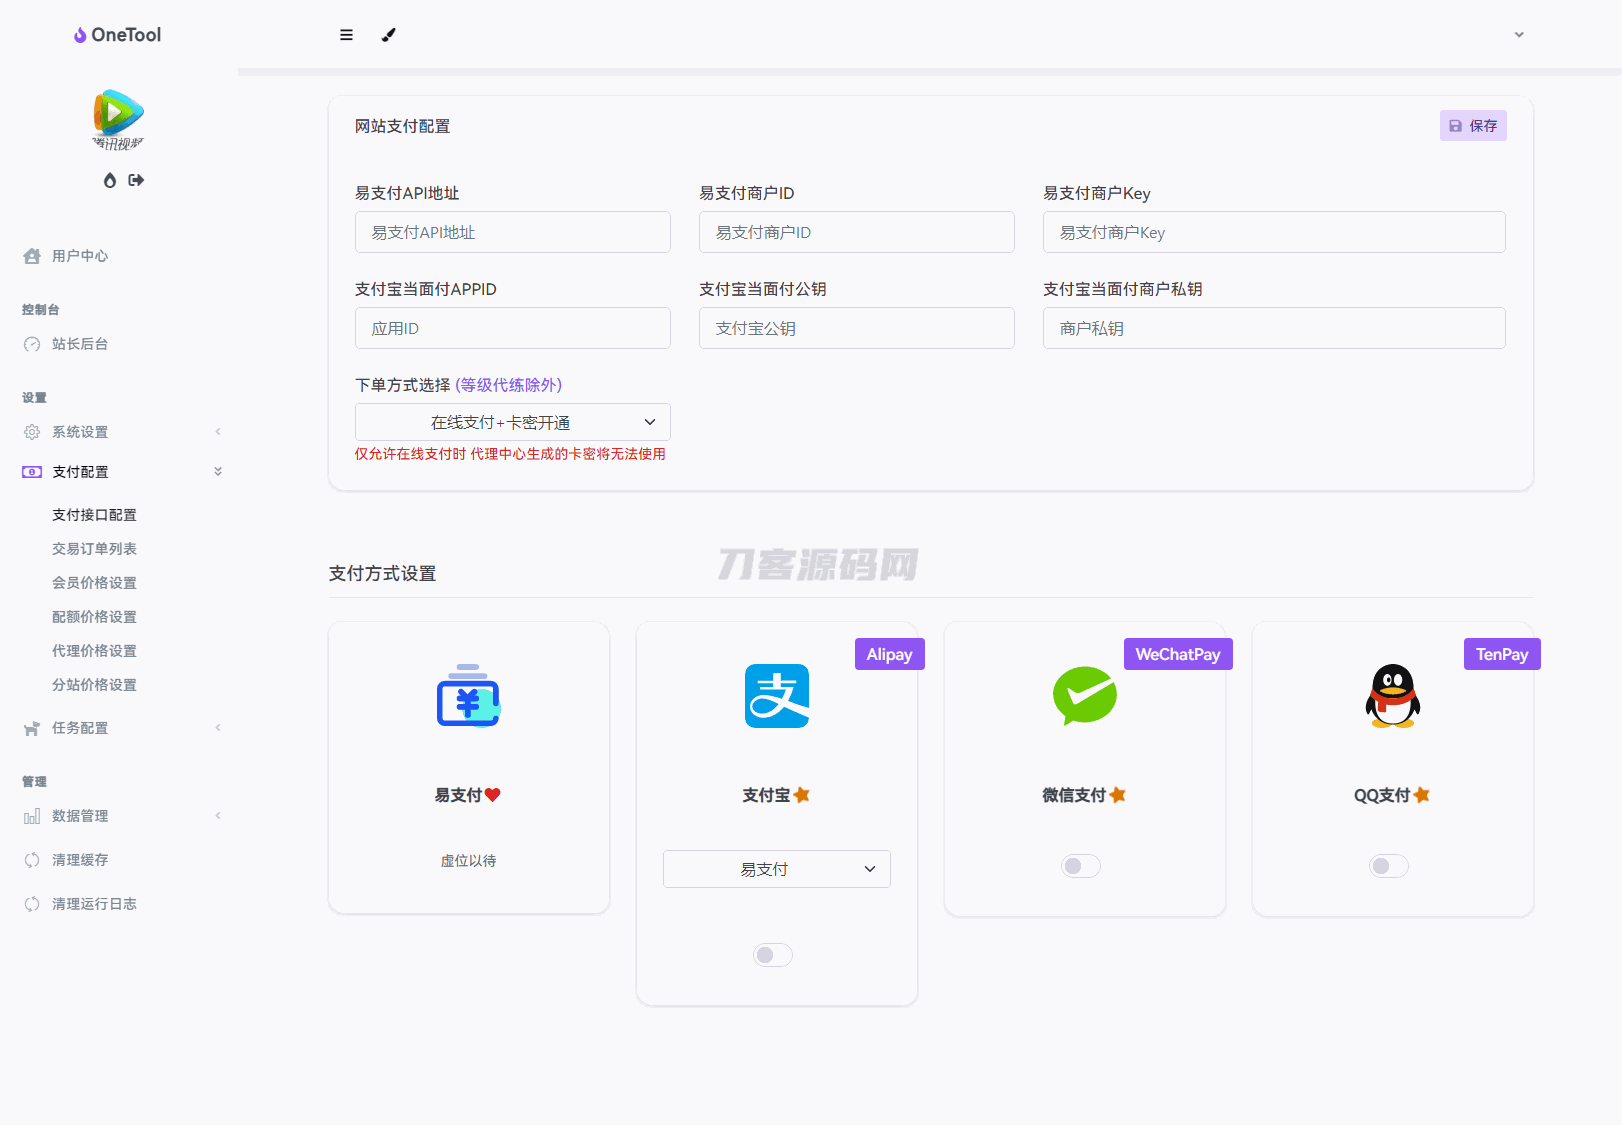This screenshot has height=1125, width=1622.
Task: Enable the 微信支付 switch
Action: pyautogui.click(x=1080, y=866)
